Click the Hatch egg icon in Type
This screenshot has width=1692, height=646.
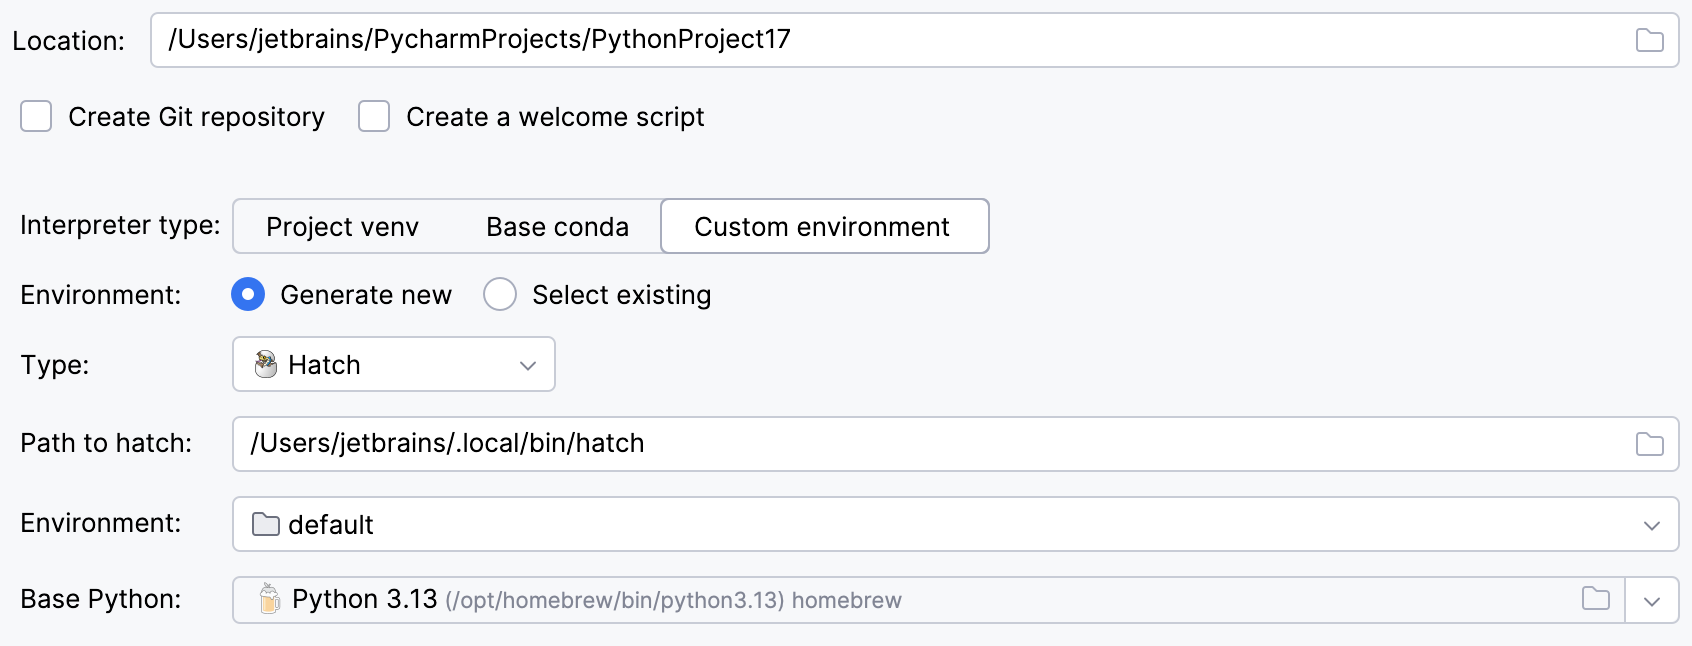pyautogui.click(x=266, y=364)
